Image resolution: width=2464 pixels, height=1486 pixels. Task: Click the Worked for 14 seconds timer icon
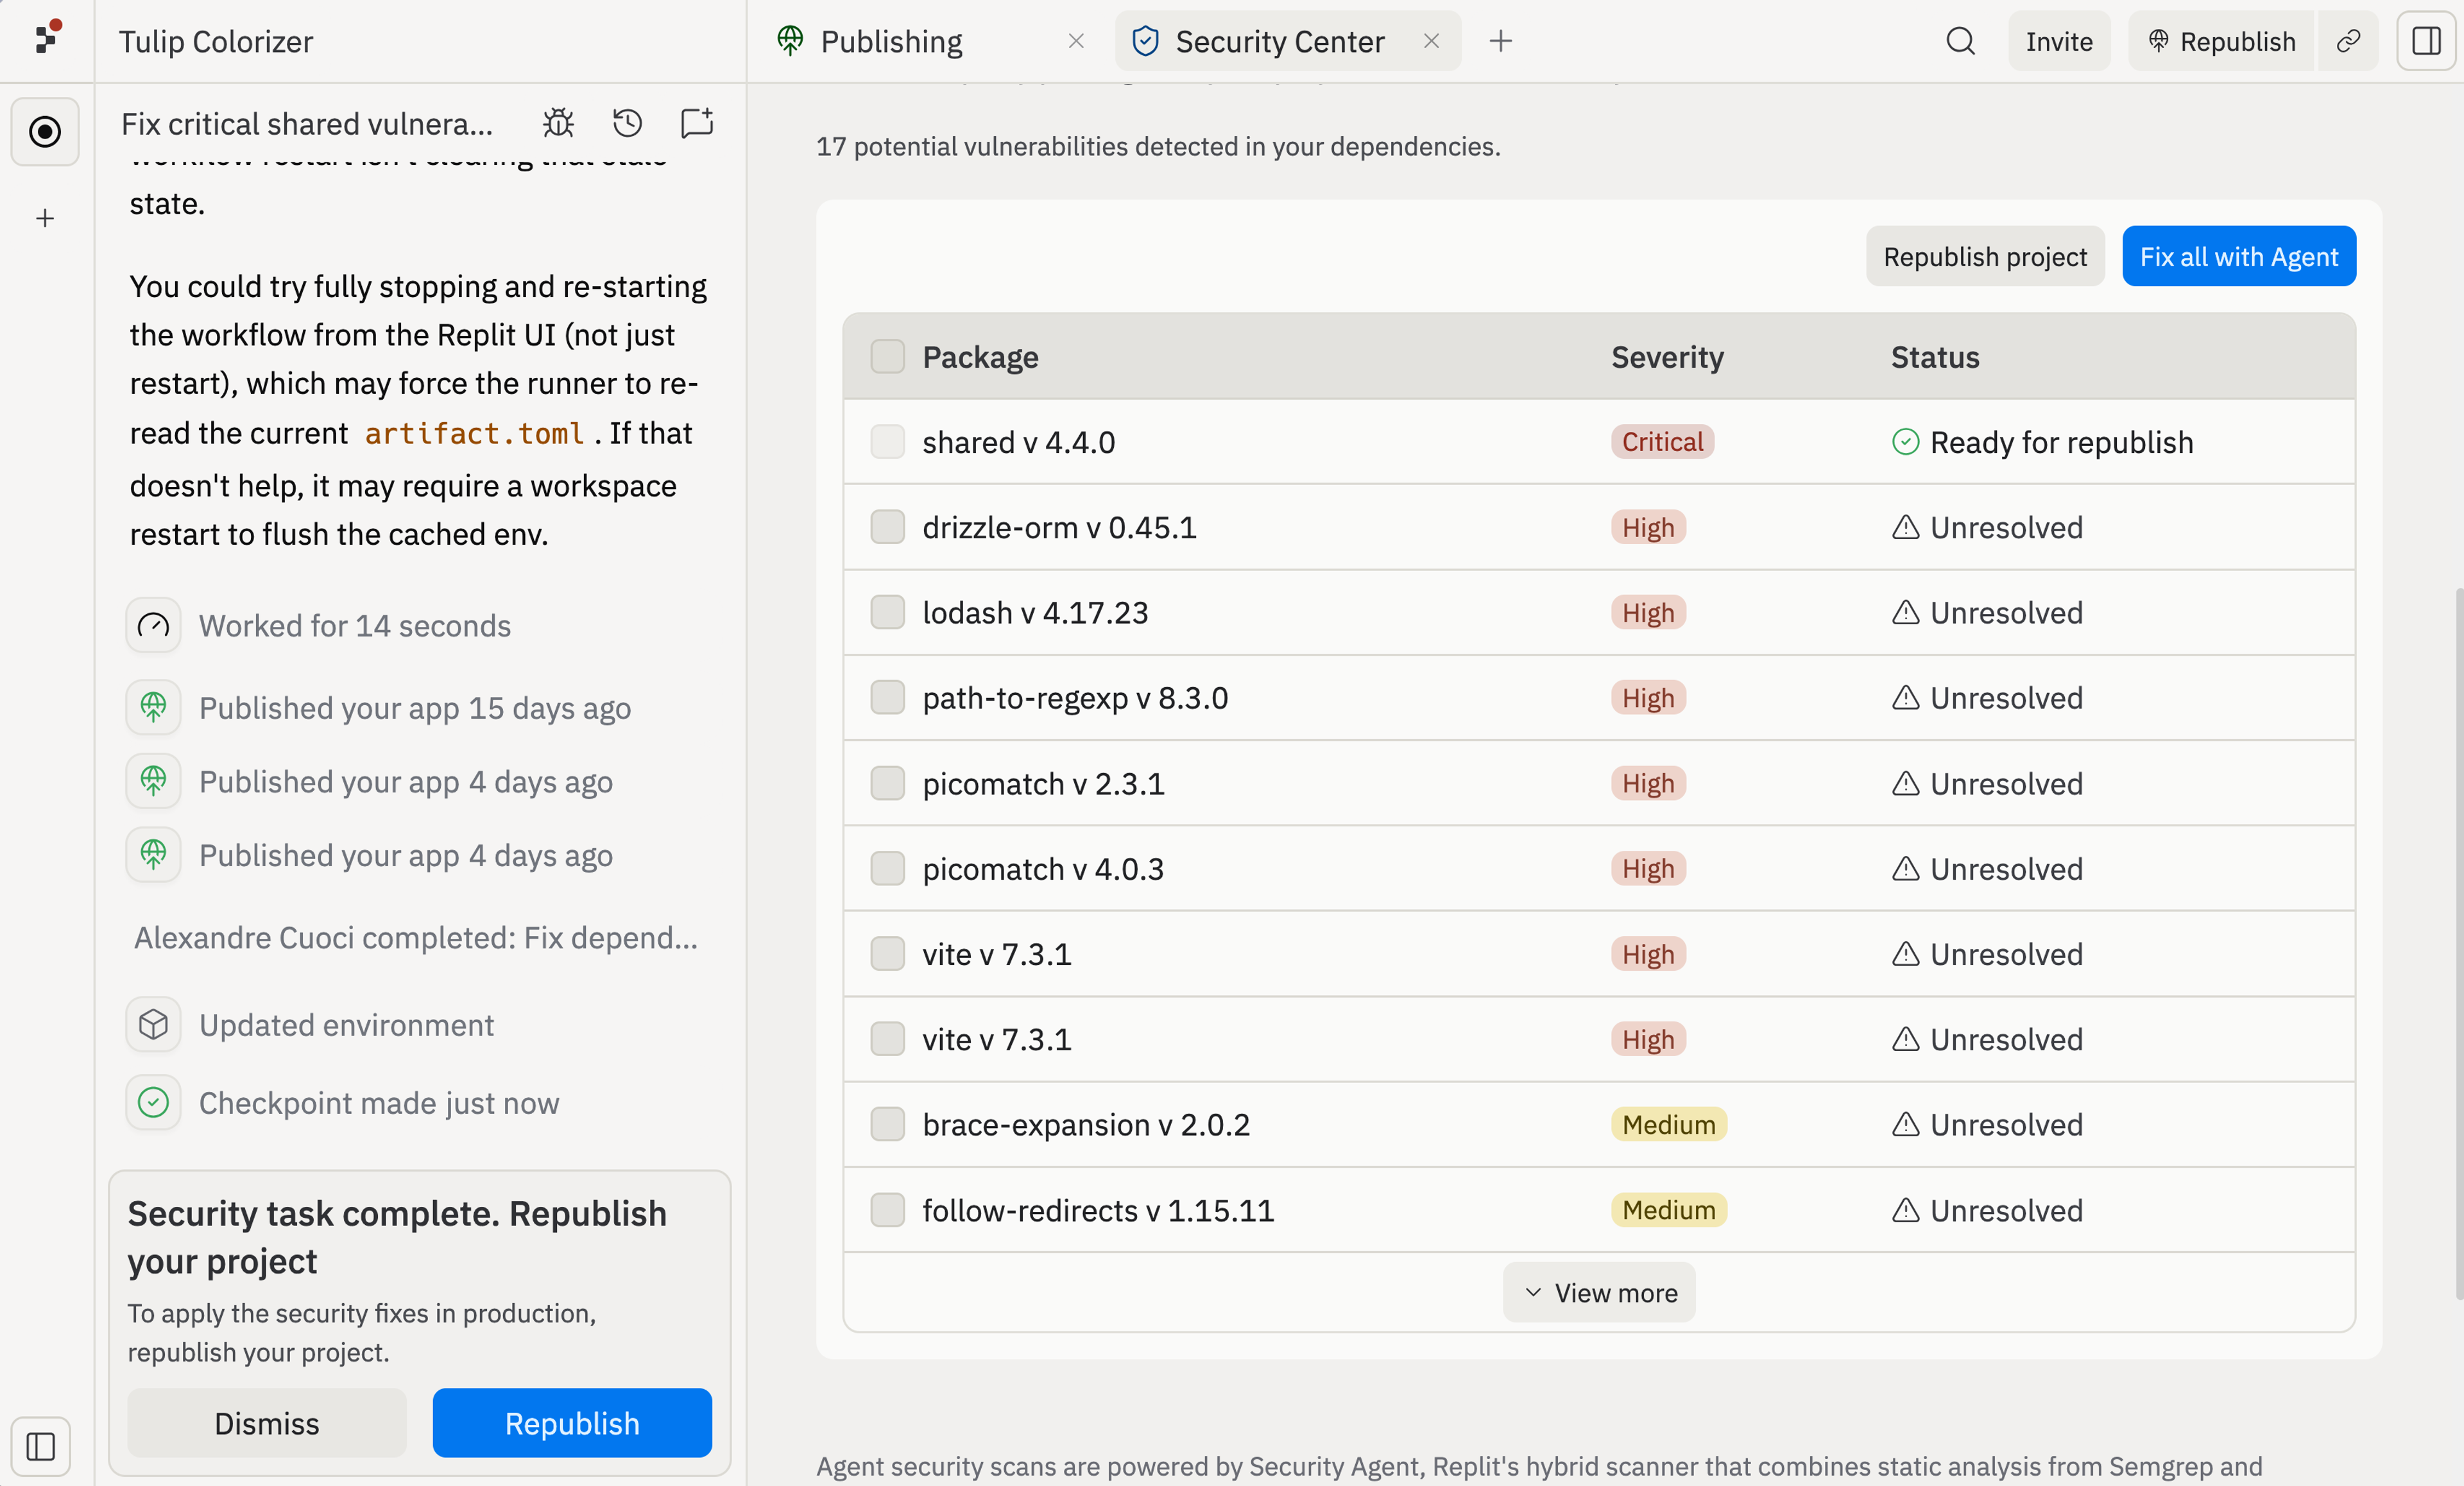(153, 625)
